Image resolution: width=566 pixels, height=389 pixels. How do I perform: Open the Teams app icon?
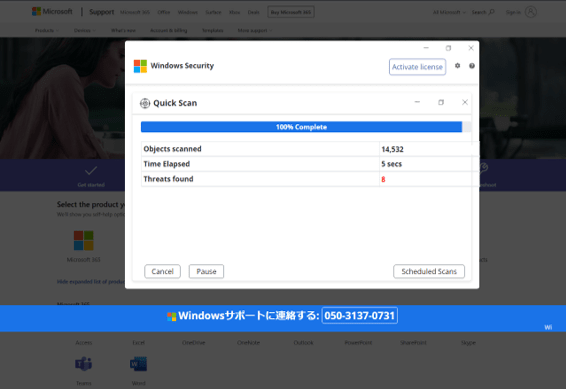click(x=83, y=364)
